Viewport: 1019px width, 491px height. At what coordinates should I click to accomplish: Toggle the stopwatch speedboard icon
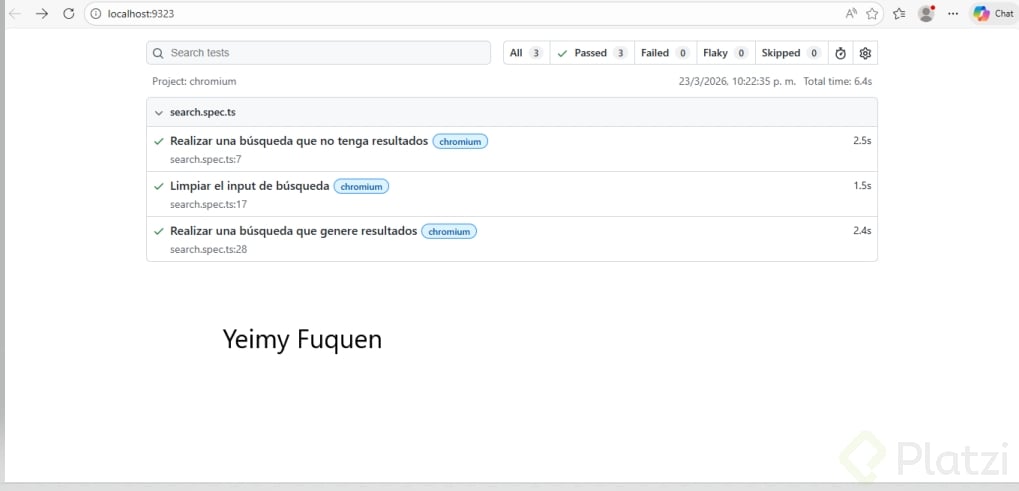(840, 53)
